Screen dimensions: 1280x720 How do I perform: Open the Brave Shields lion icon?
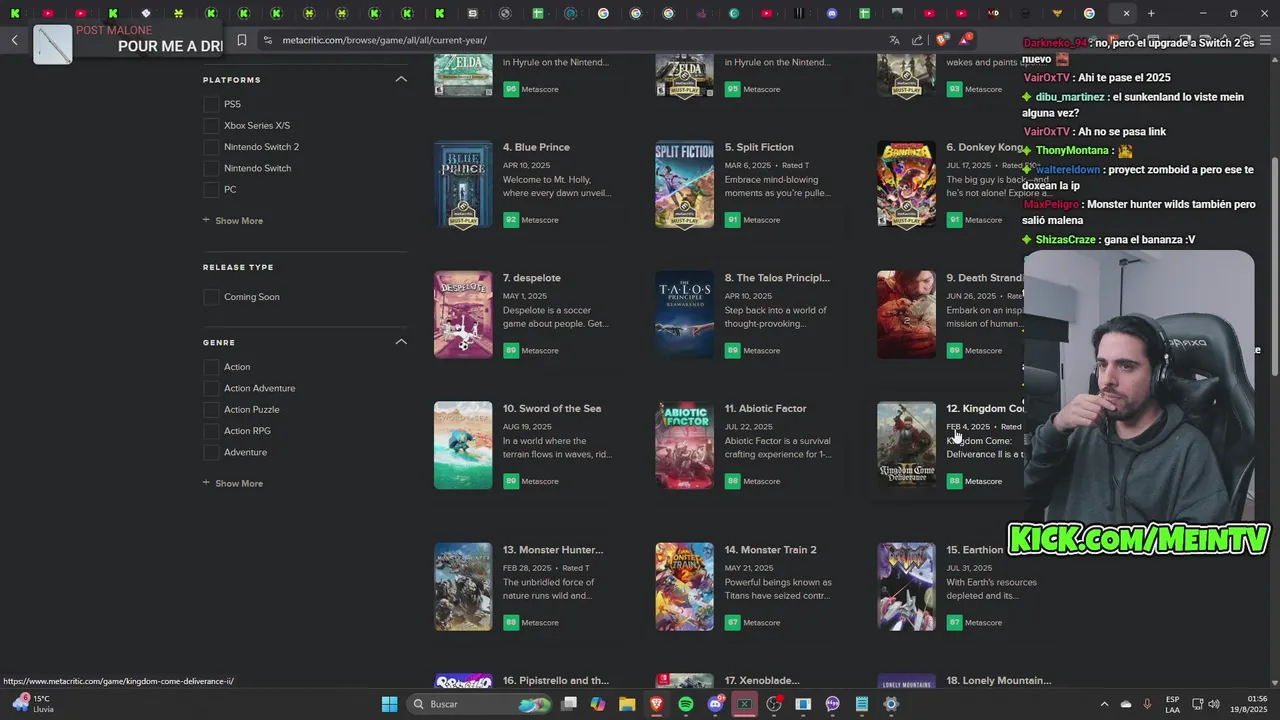[941, 40]
